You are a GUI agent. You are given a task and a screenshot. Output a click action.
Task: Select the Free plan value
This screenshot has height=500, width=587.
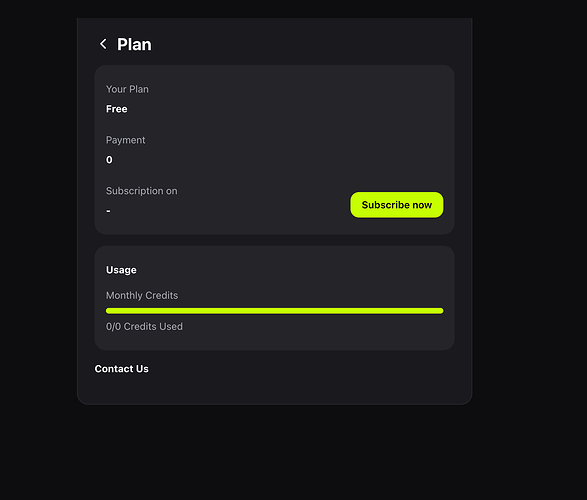pos(116,109)
